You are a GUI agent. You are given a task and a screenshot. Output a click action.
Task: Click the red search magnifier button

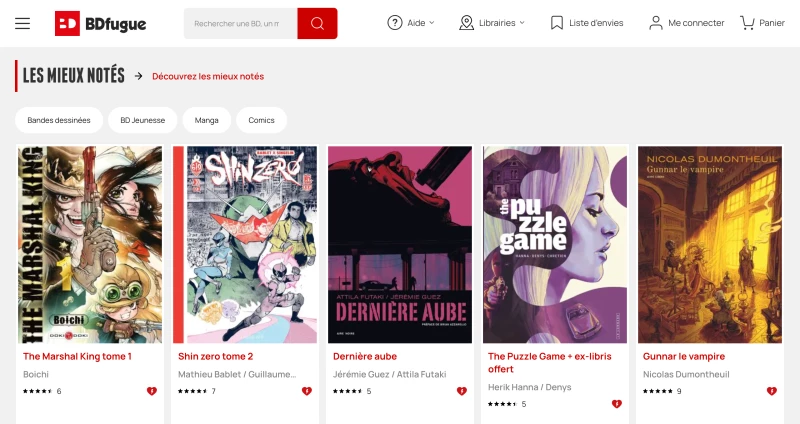(317, 23)
